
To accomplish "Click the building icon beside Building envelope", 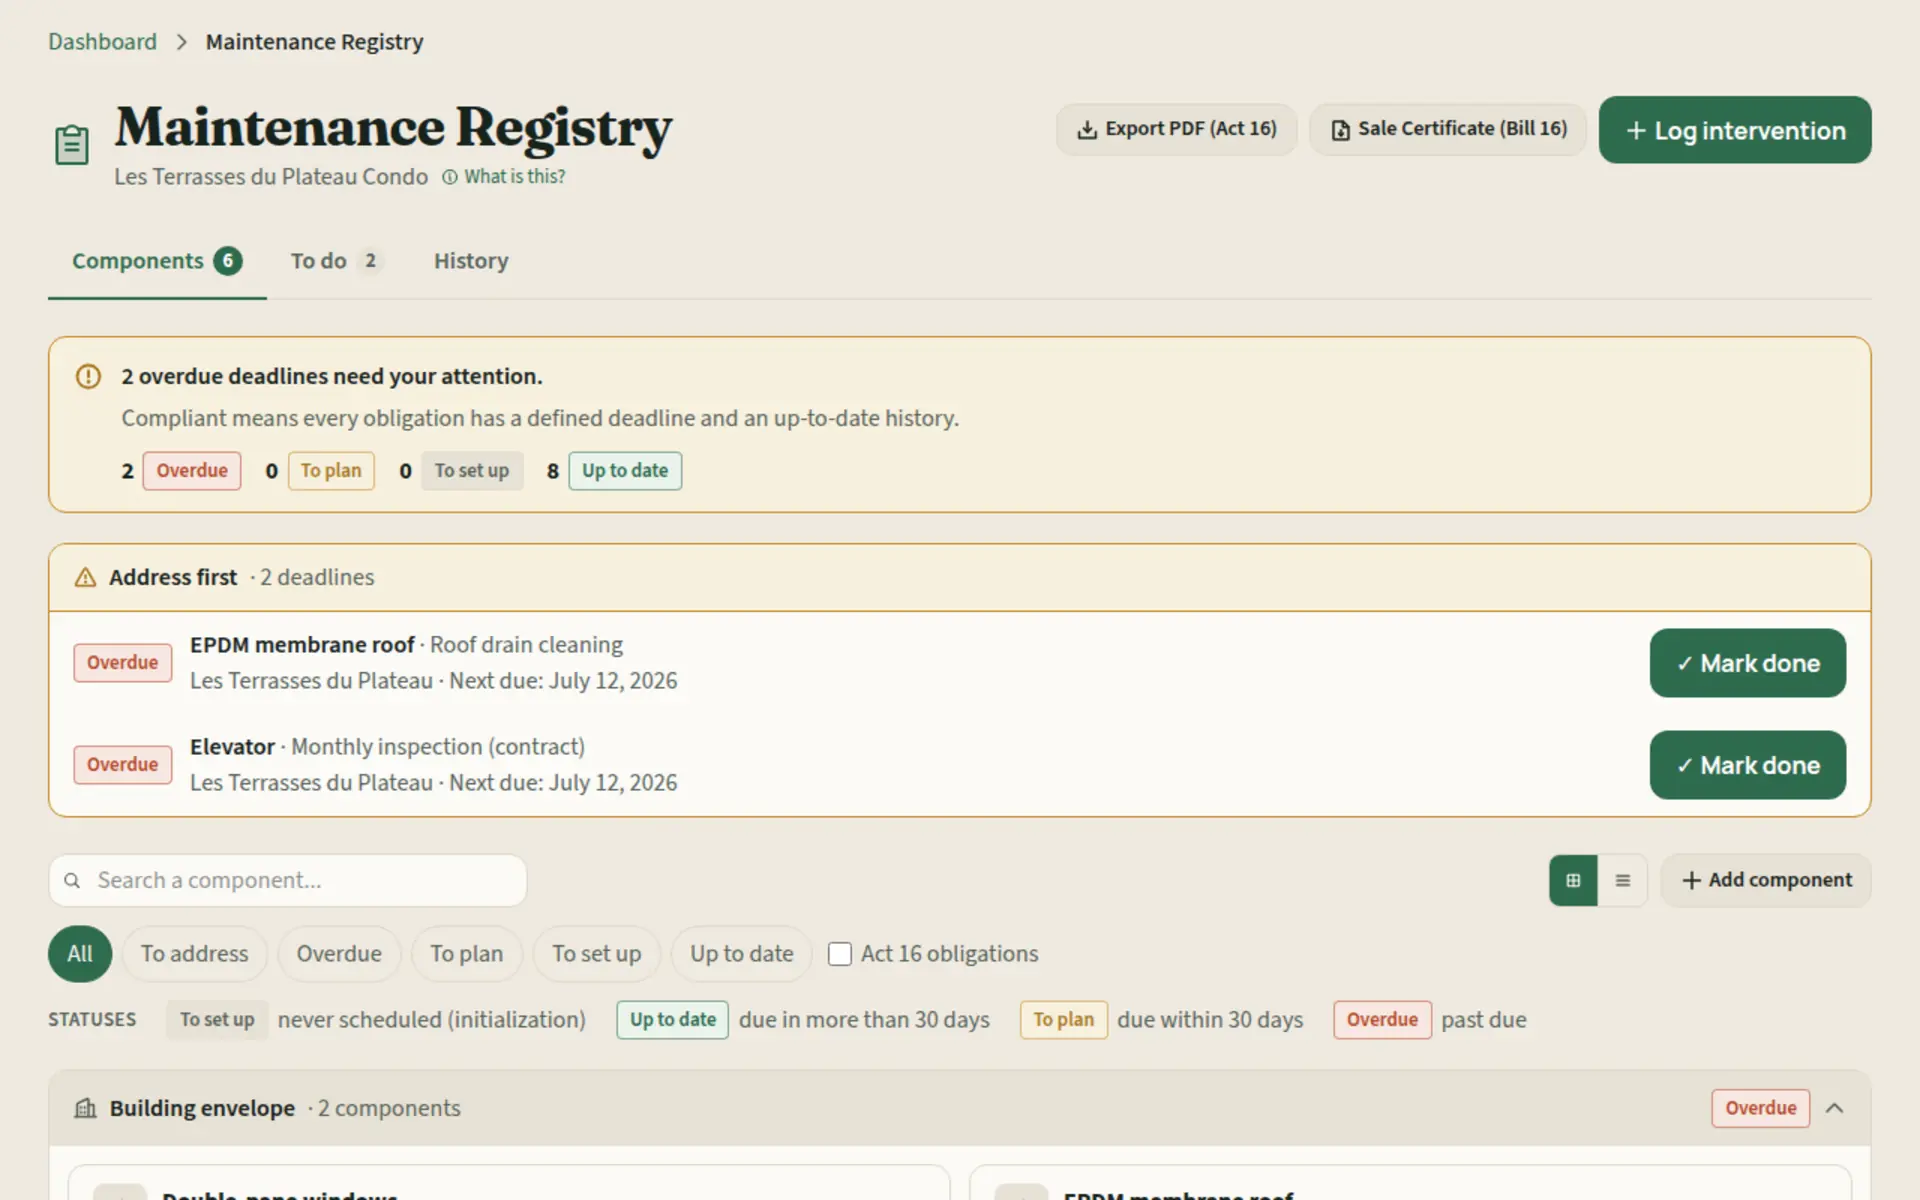I will click(x=86, y=1108).
